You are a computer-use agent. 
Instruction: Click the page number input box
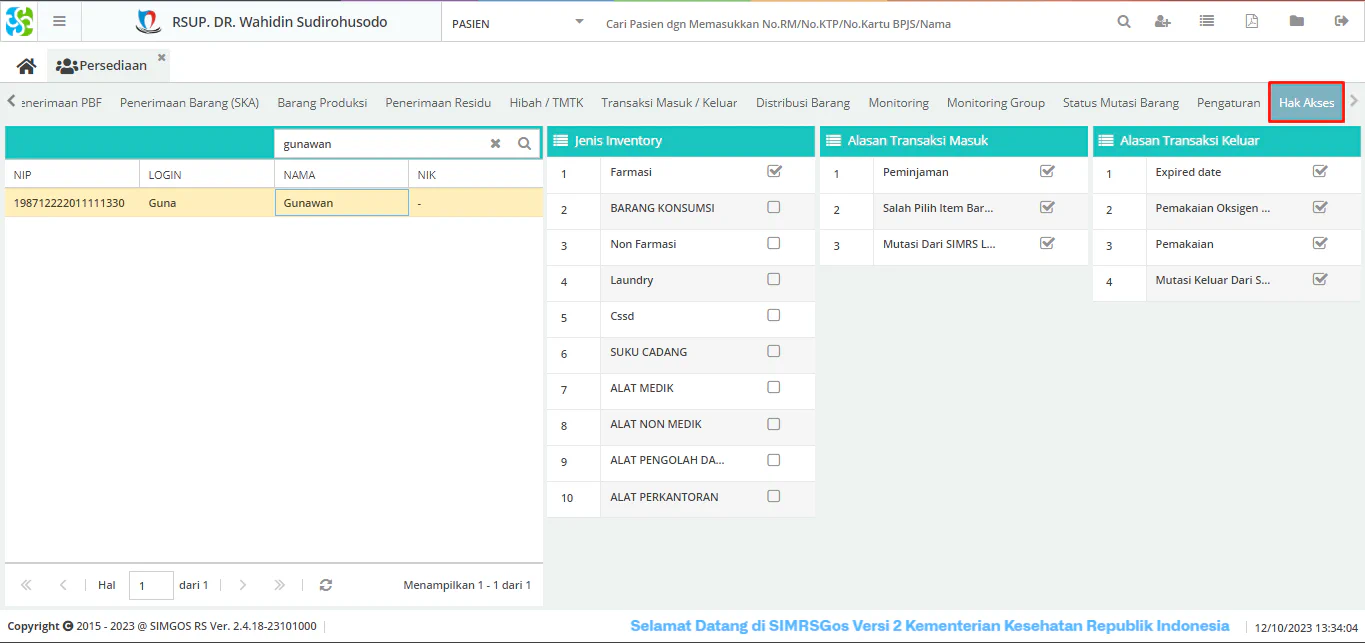point(151,585)
